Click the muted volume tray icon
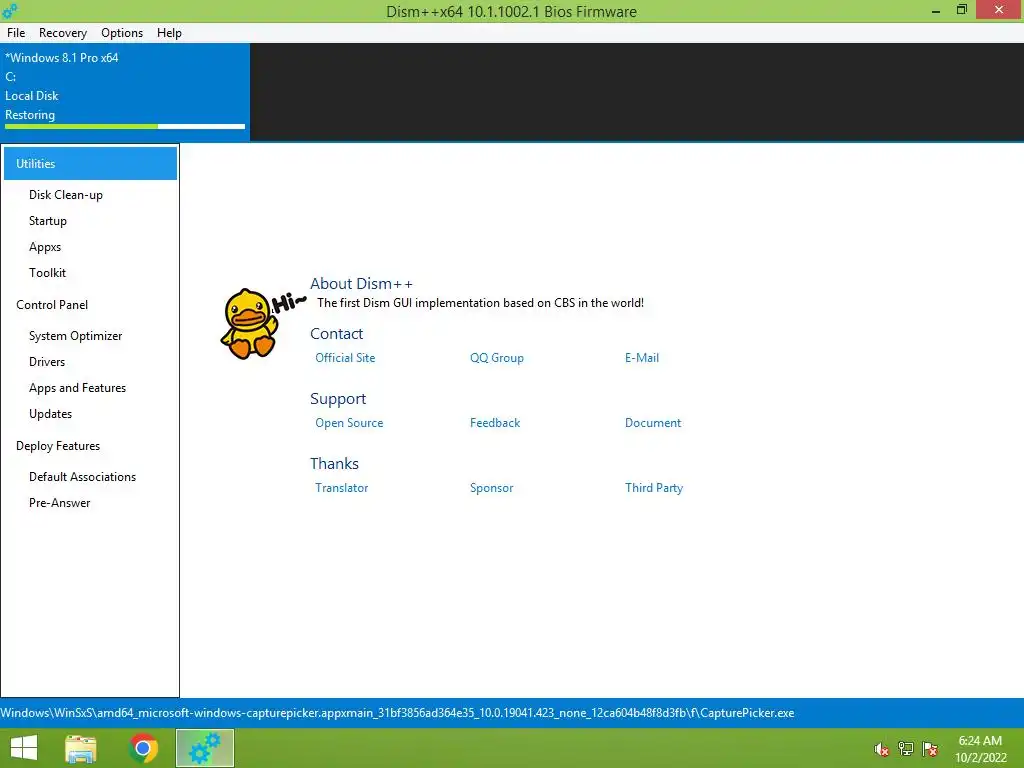Viewport: 1024px width, 768px height. [881, 749]
